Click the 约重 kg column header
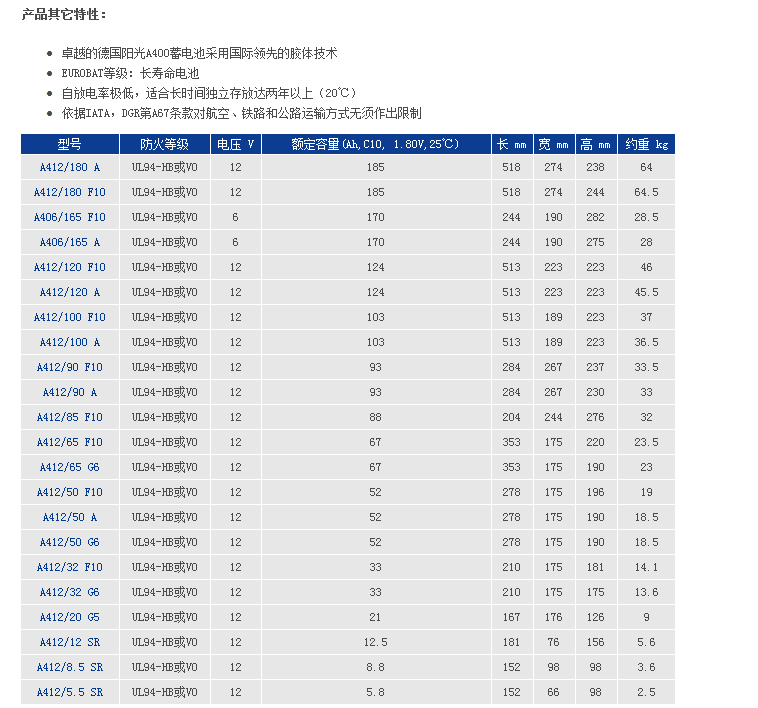Image resolution: width=758 pixels, height=708 pixels. coord(646,144)
